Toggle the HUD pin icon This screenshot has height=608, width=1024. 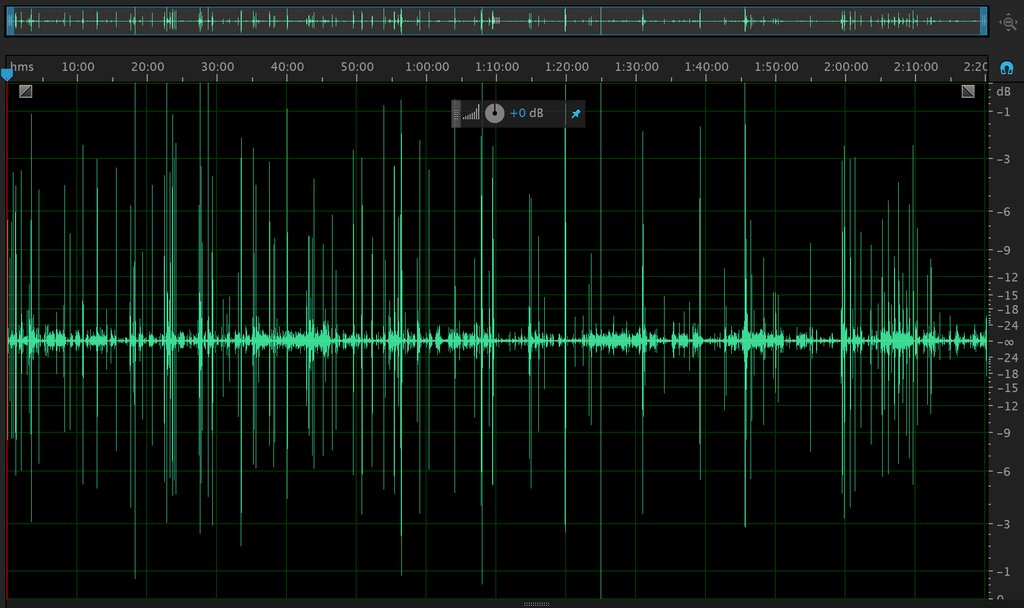coord(575,114)
